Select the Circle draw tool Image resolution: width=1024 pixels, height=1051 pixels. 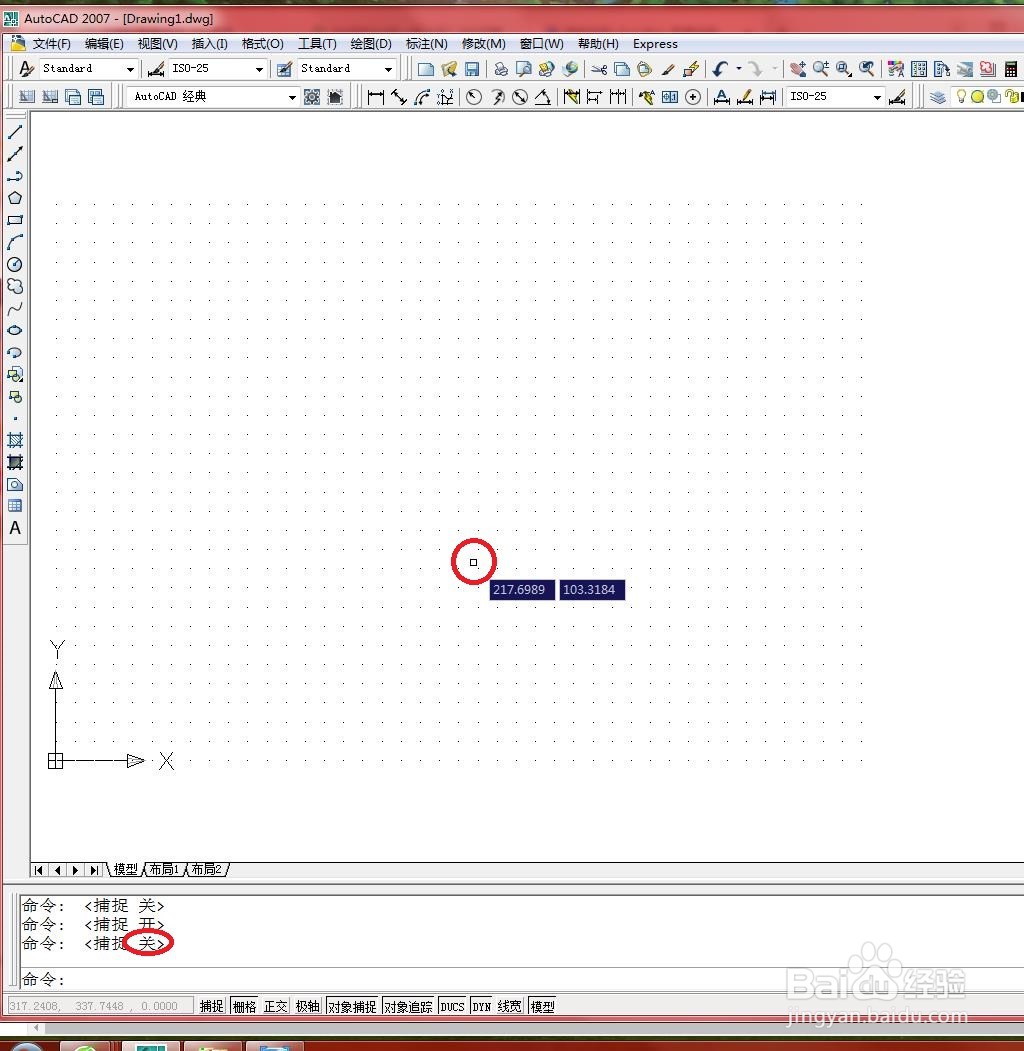[x=15, y=264]
